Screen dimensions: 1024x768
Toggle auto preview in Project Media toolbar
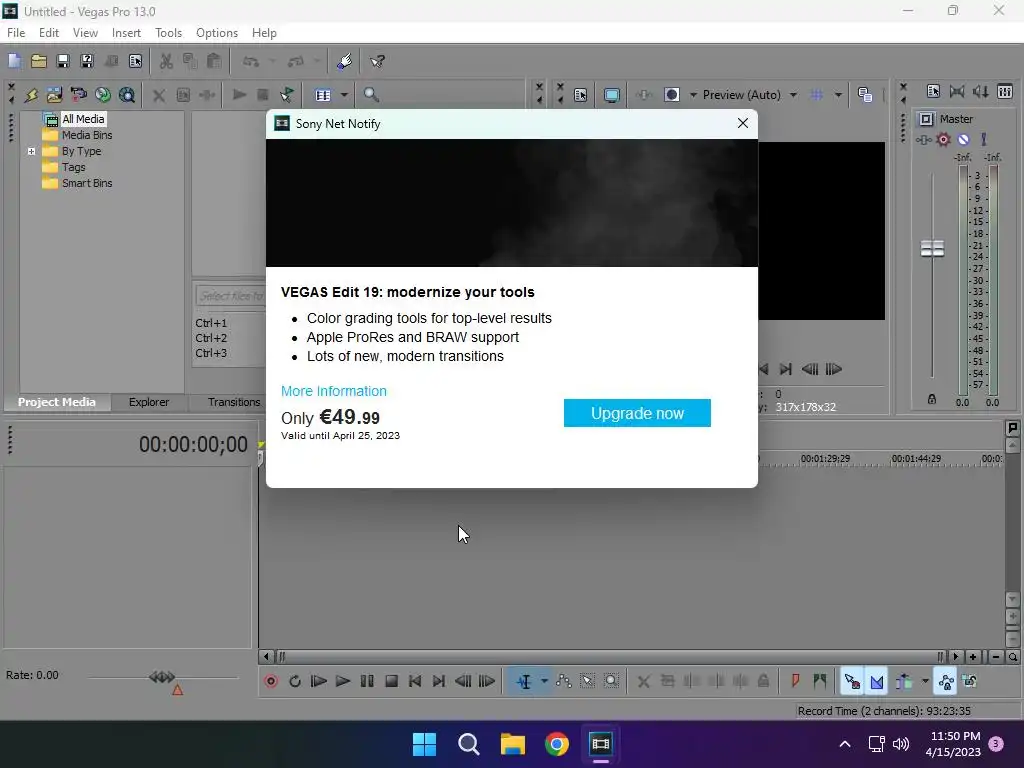point(287,95)
